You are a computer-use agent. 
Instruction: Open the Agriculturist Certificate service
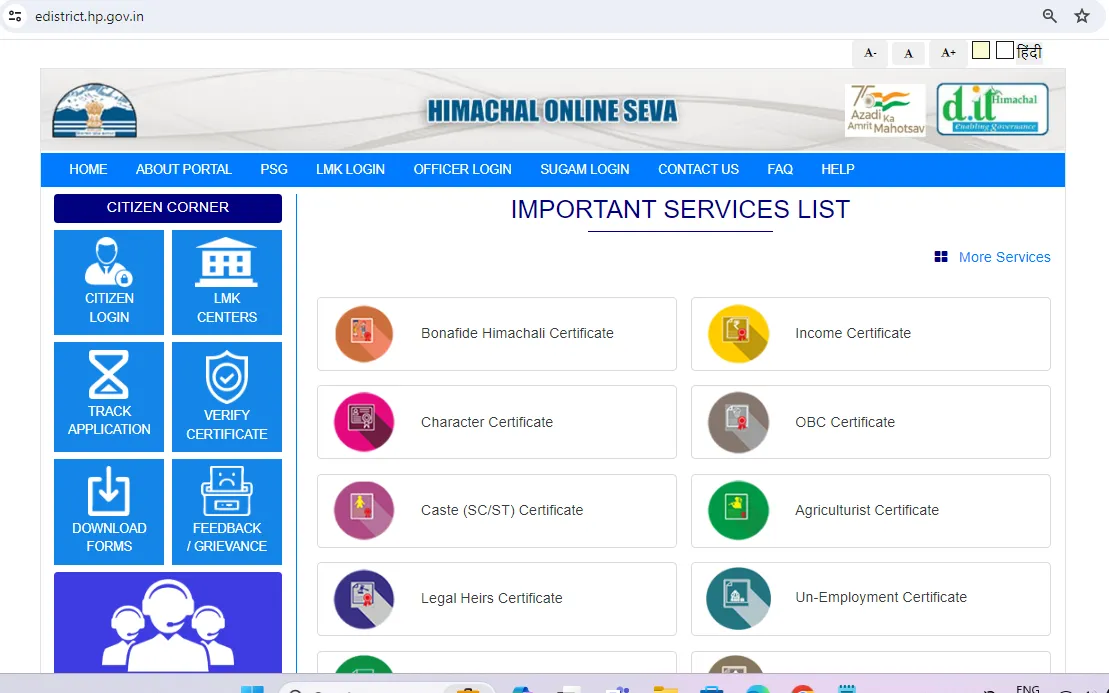click(x=867, y=510)
